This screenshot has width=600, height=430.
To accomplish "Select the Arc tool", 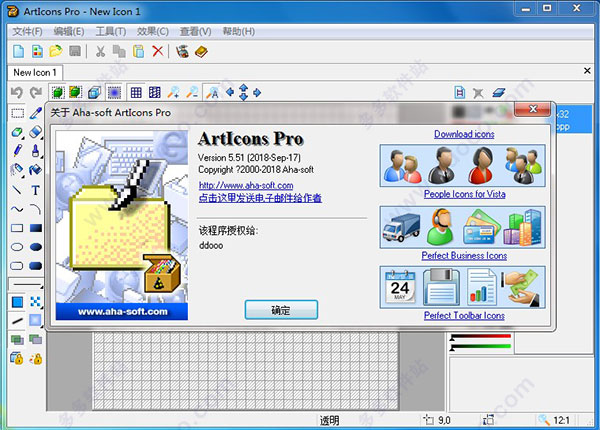I will pyautogui.click(x=36, y=209).
